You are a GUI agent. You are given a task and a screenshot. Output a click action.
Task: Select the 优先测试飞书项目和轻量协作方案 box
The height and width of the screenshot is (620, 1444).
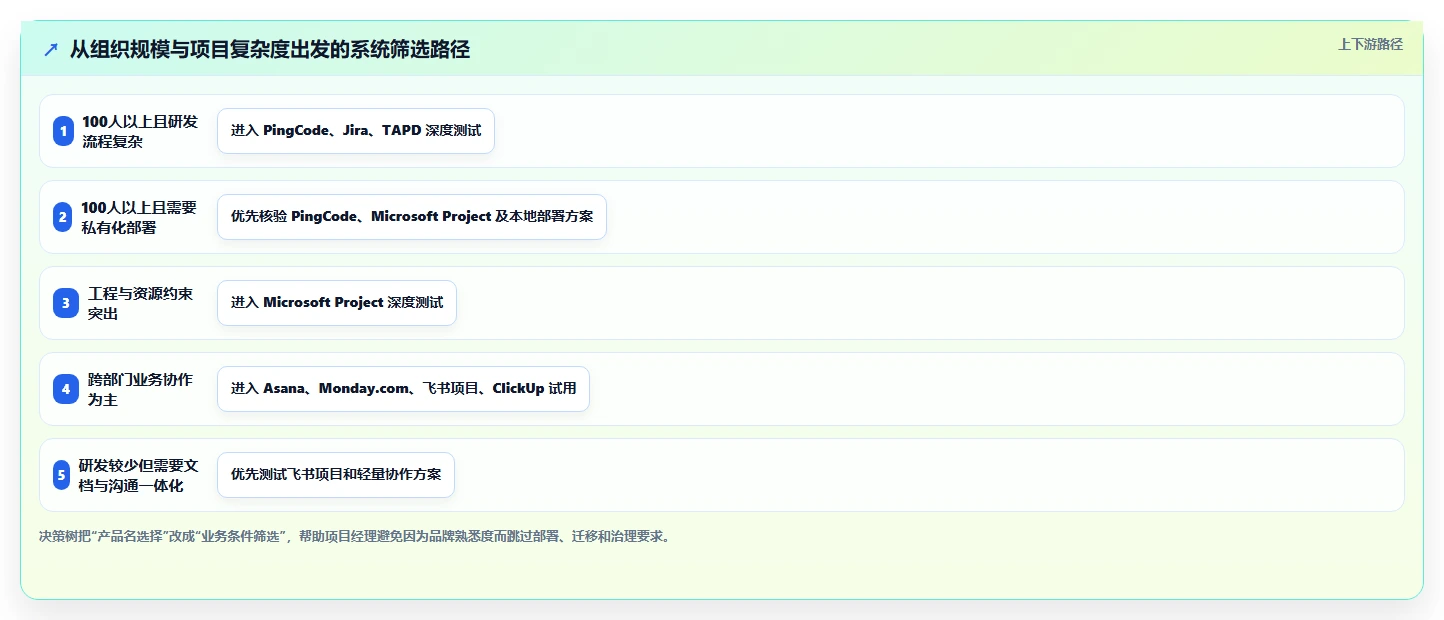click(336, 475)
